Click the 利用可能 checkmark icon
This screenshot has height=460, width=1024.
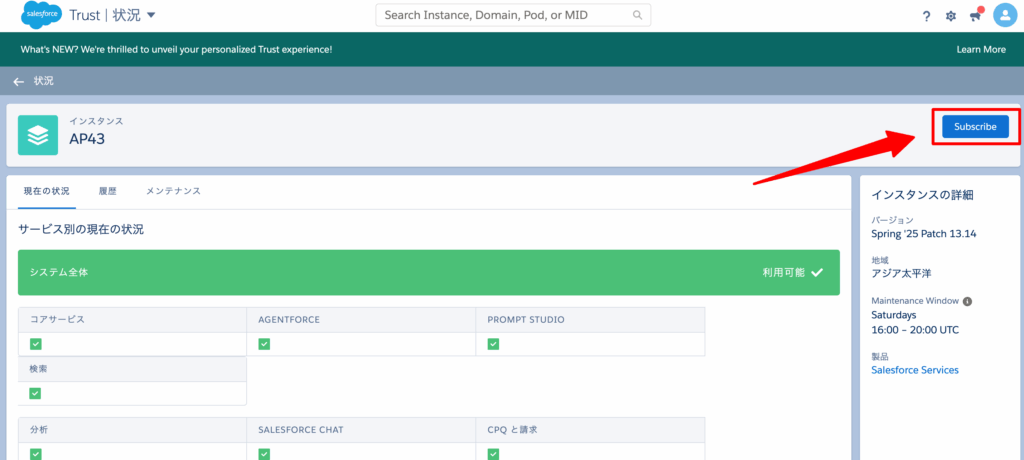(816, 272)
